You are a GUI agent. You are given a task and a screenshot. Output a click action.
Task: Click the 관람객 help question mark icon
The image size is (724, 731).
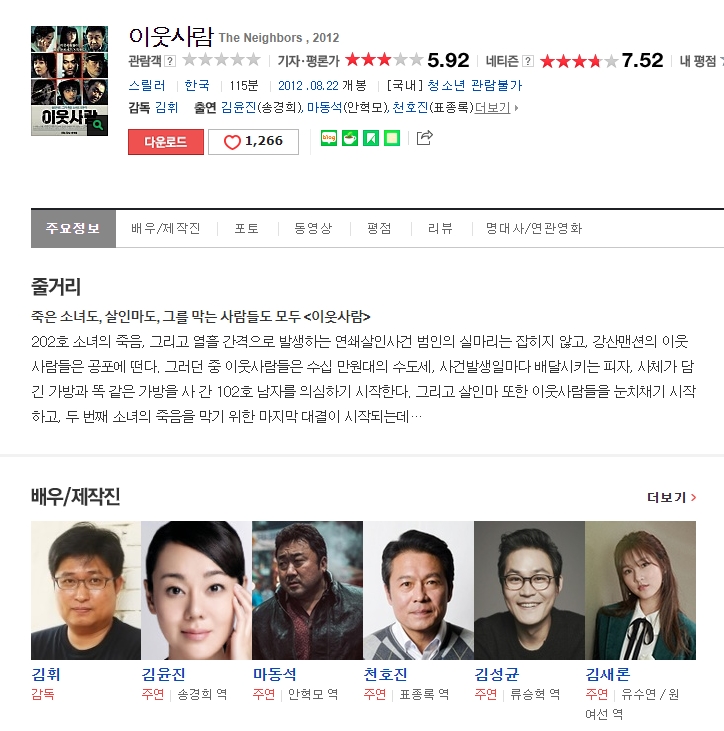[x=170, y=61]
